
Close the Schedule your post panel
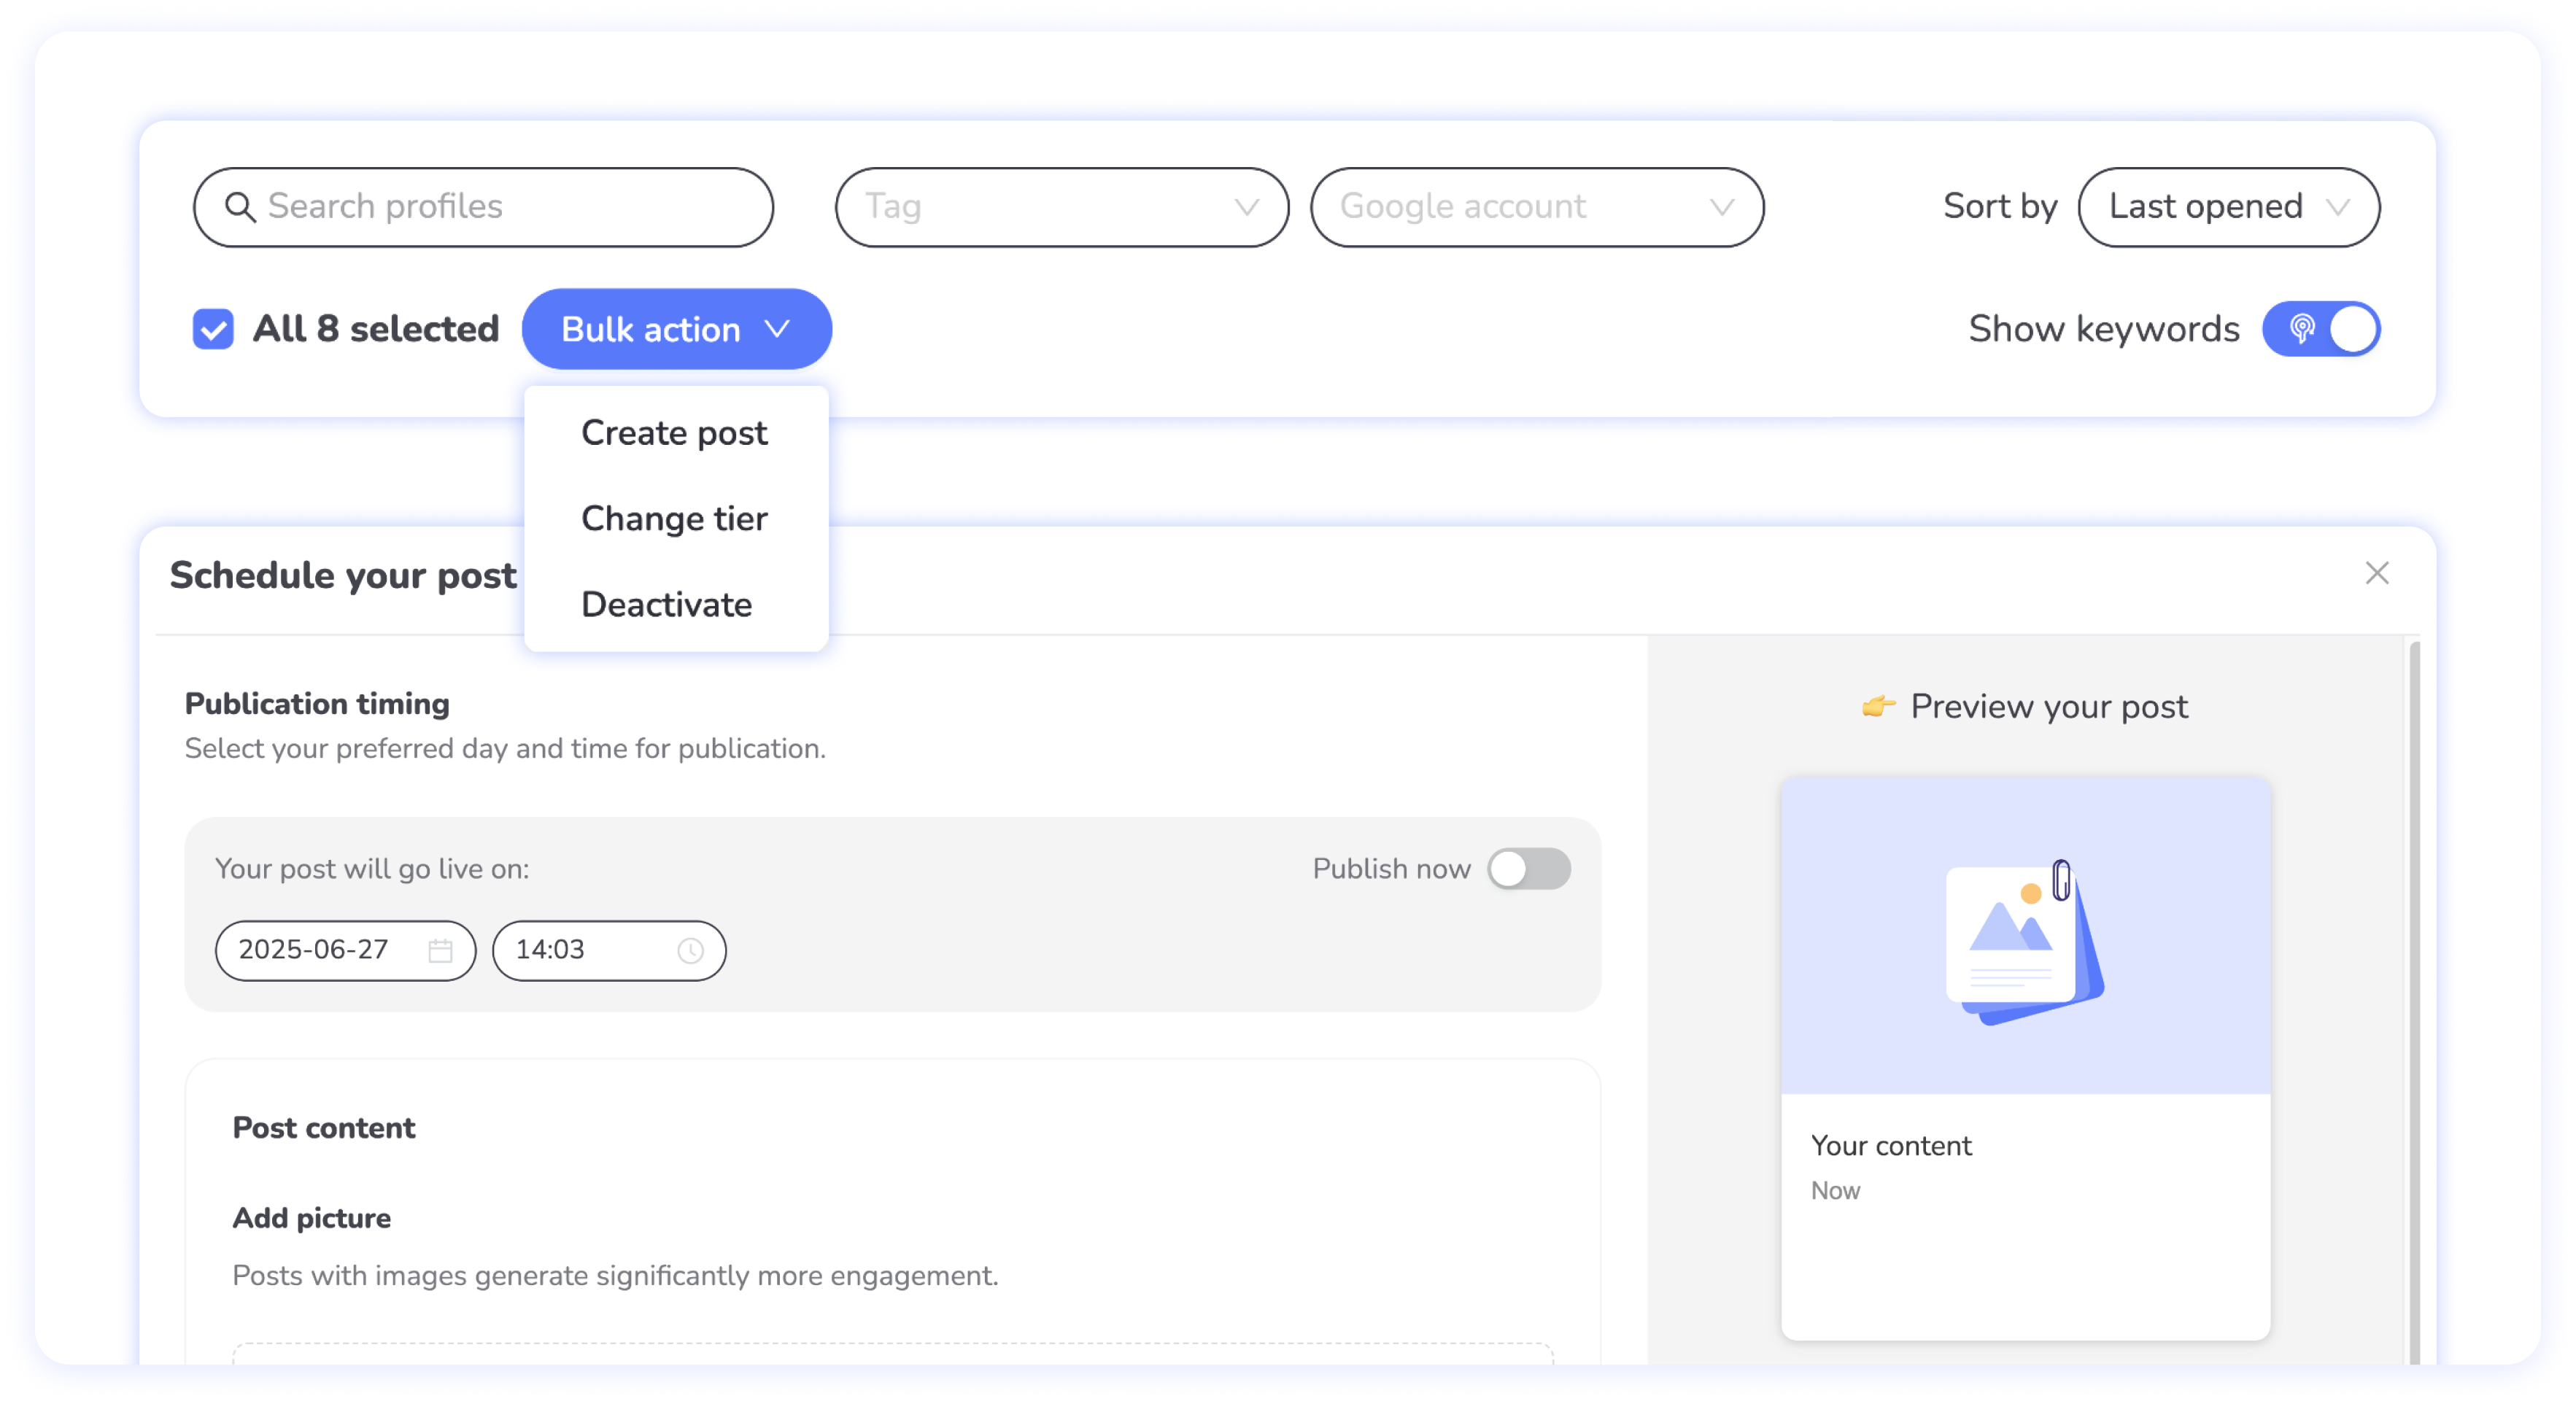(x=2377, y=573)
